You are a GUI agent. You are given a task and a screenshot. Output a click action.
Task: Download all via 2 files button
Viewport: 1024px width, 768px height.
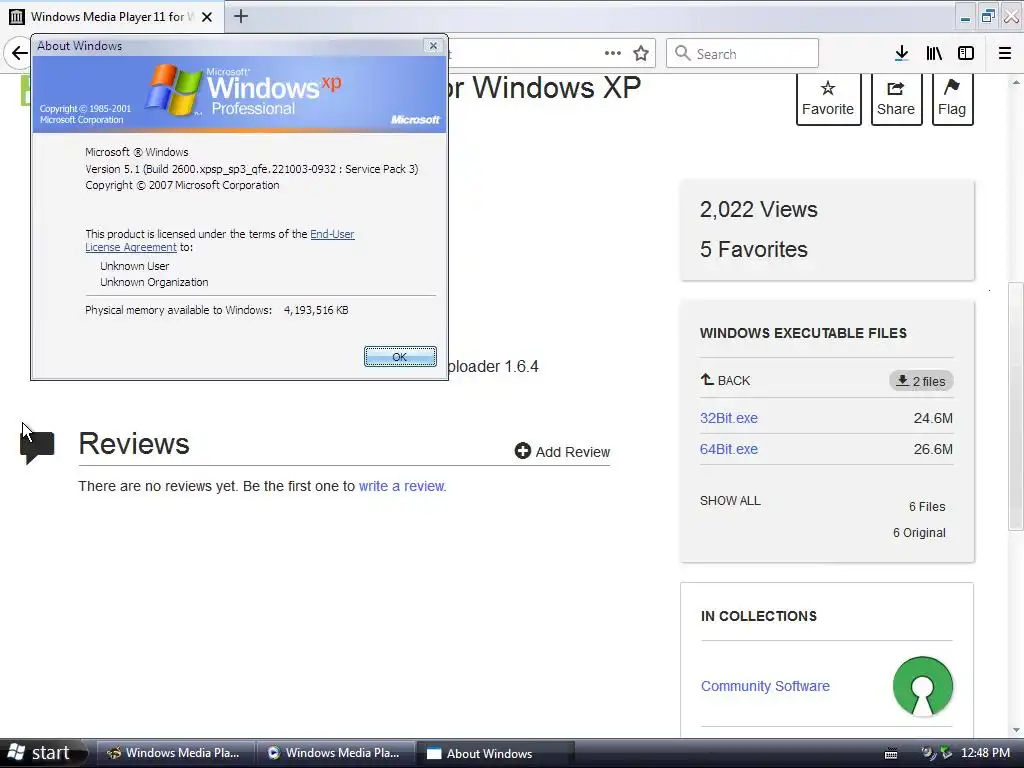921,381
